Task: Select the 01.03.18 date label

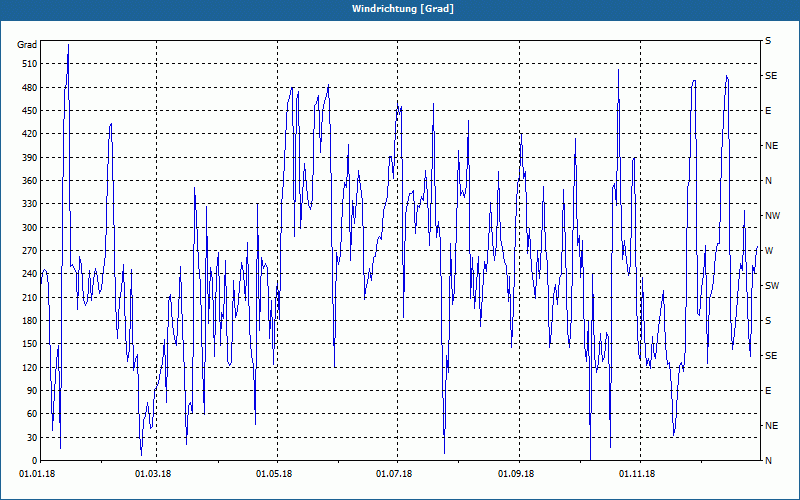Action: (x=153, y=474)
